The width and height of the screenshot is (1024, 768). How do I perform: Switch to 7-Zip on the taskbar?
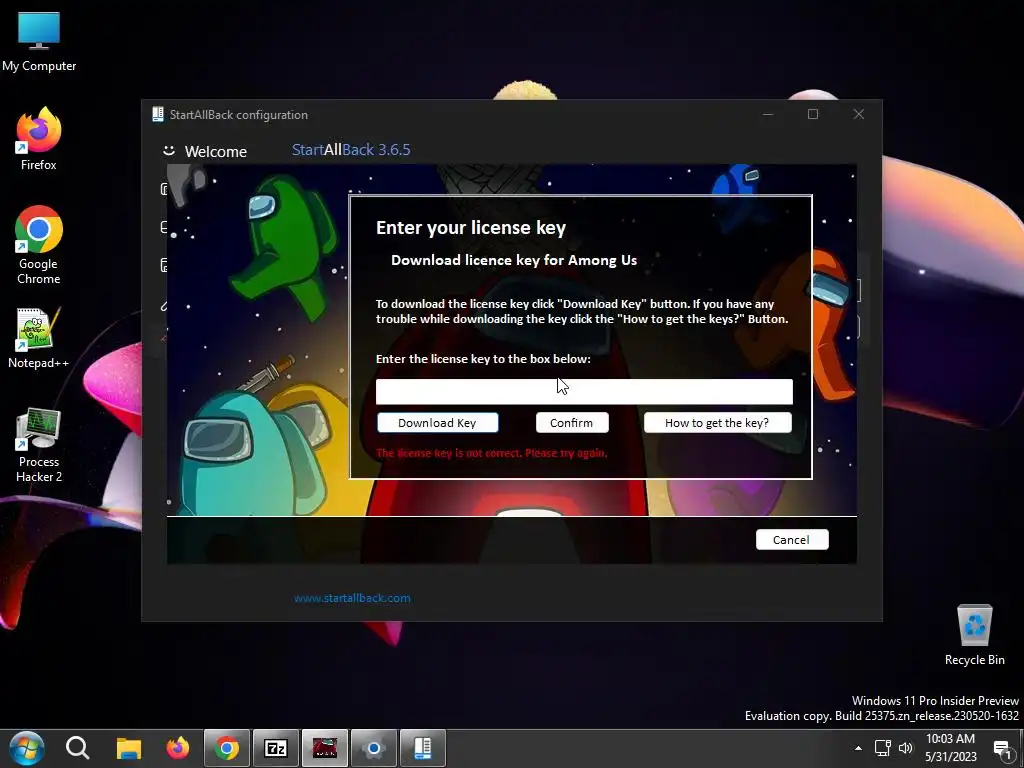[276, 748]
